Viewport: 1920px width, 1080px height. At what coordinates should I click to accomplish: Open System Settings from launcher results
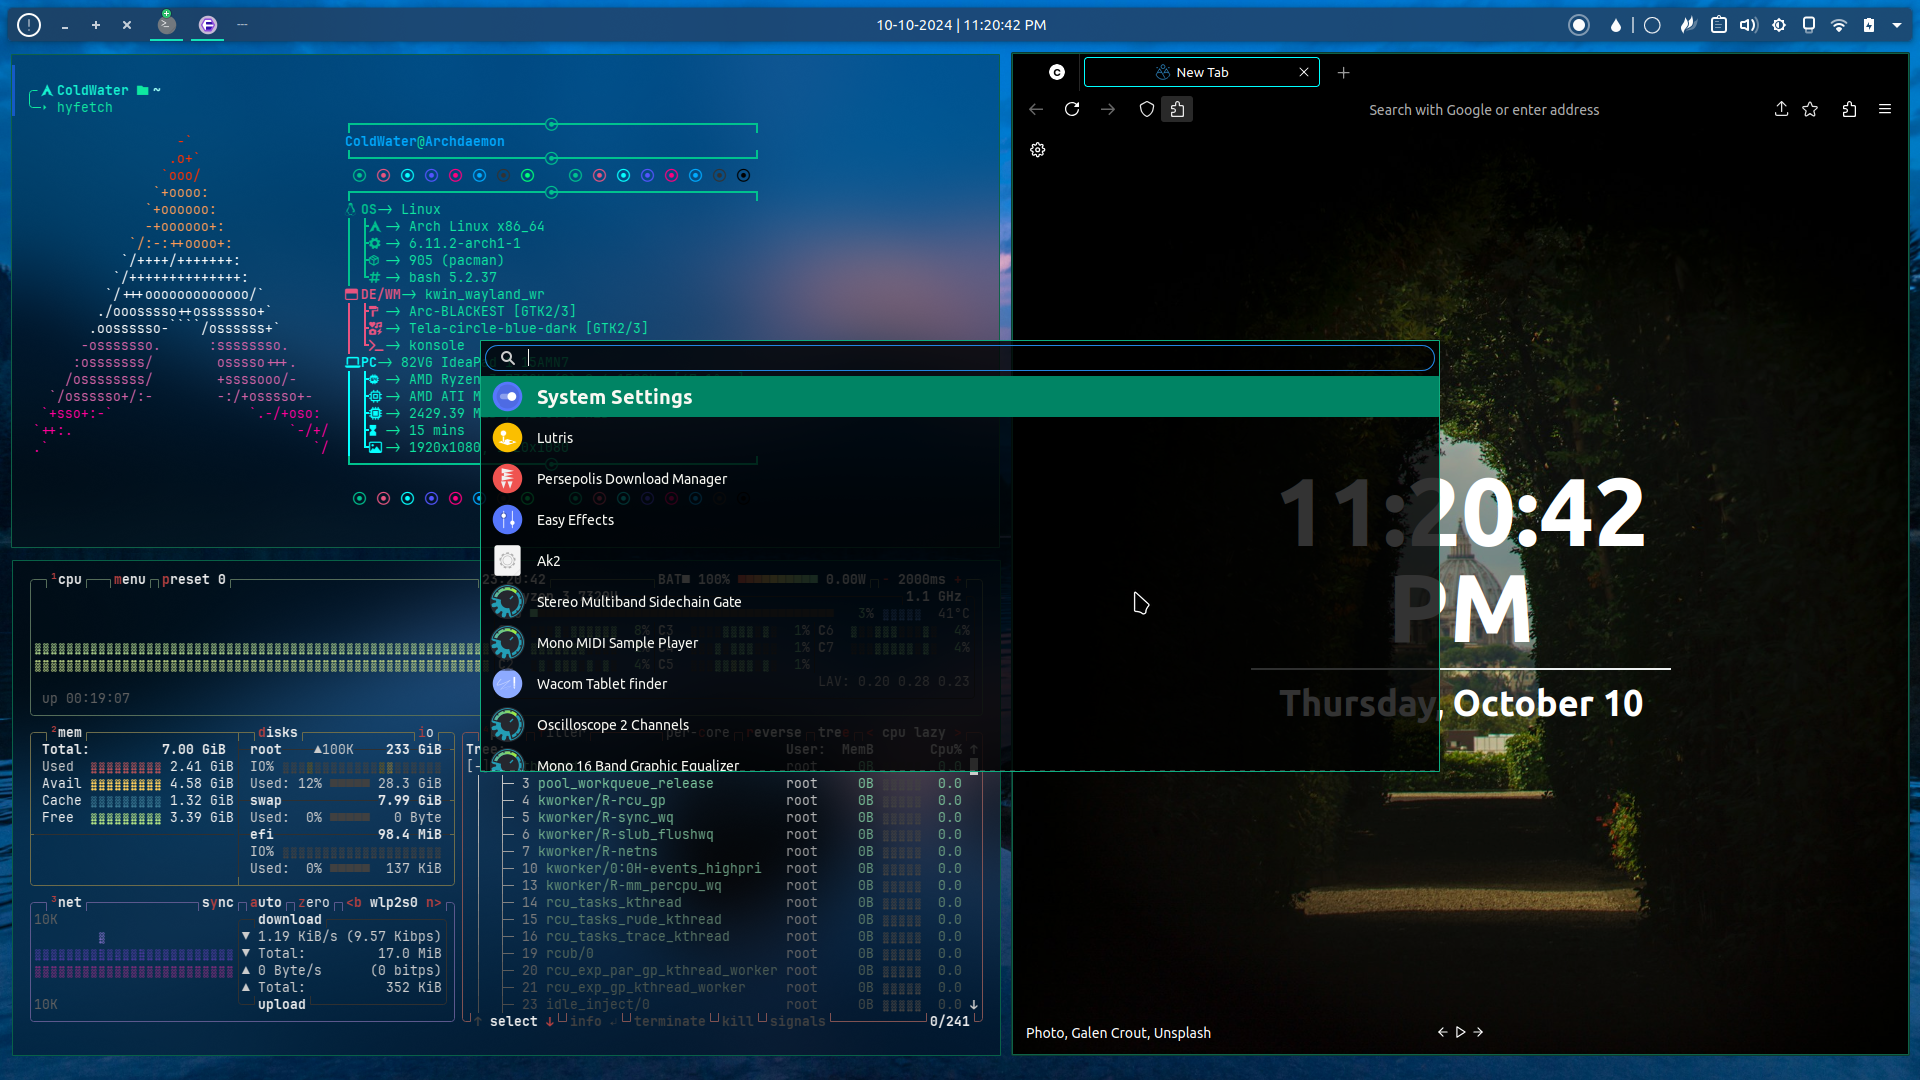coord(960,397)
